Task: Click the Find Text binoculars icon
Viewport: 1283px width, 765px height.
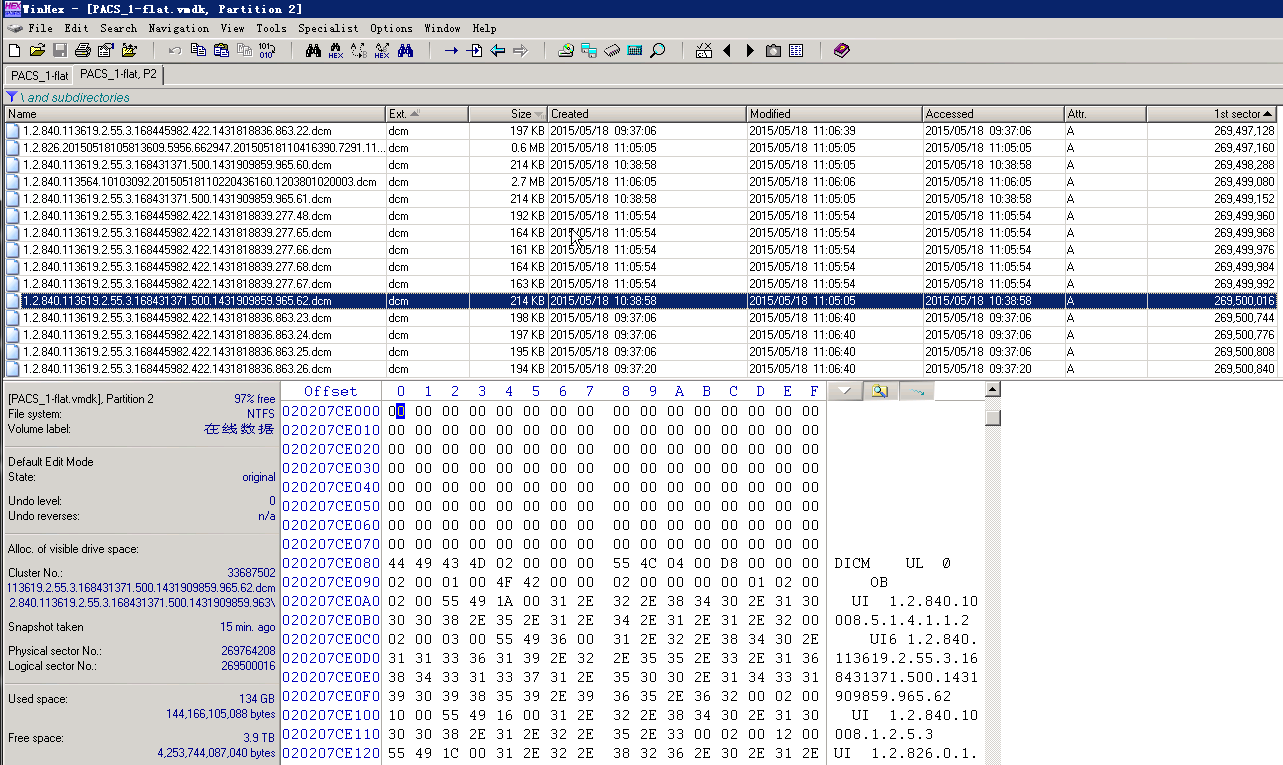Action: (x=312, y=50)
